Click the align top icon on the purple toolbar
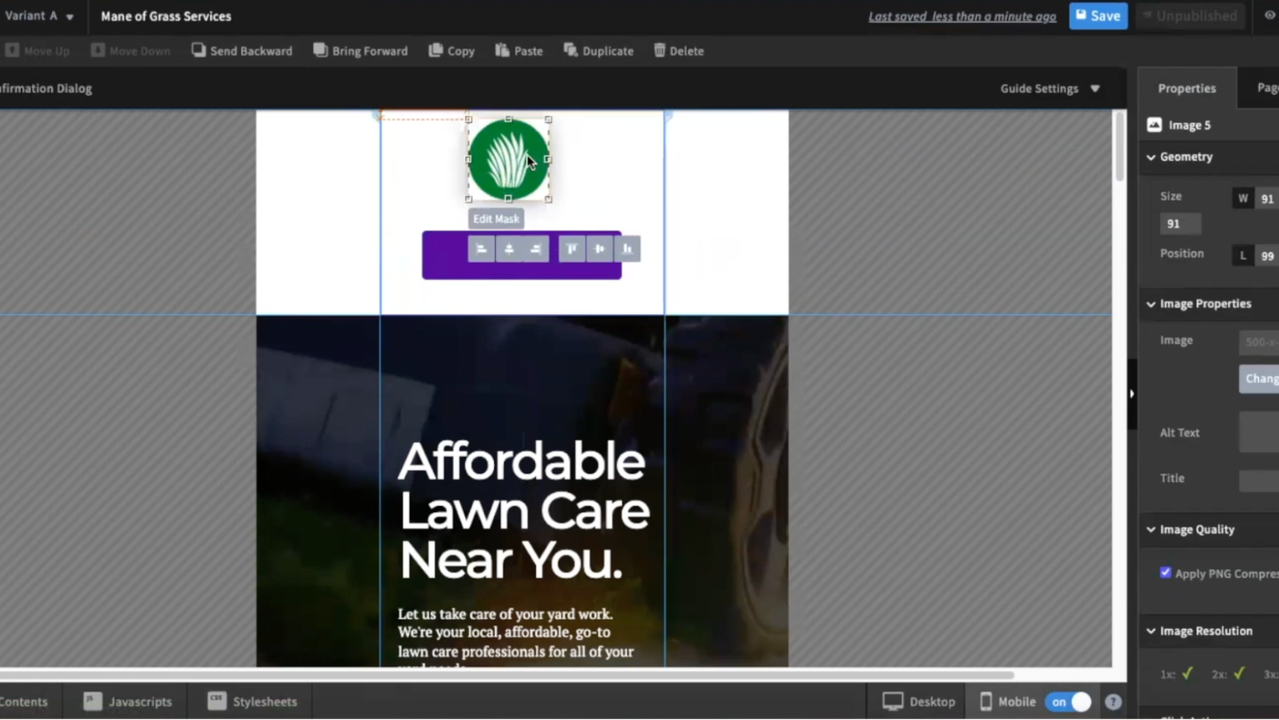This screenshot has height=720, width=1279. pyautogui.click(x=571, y=249)
